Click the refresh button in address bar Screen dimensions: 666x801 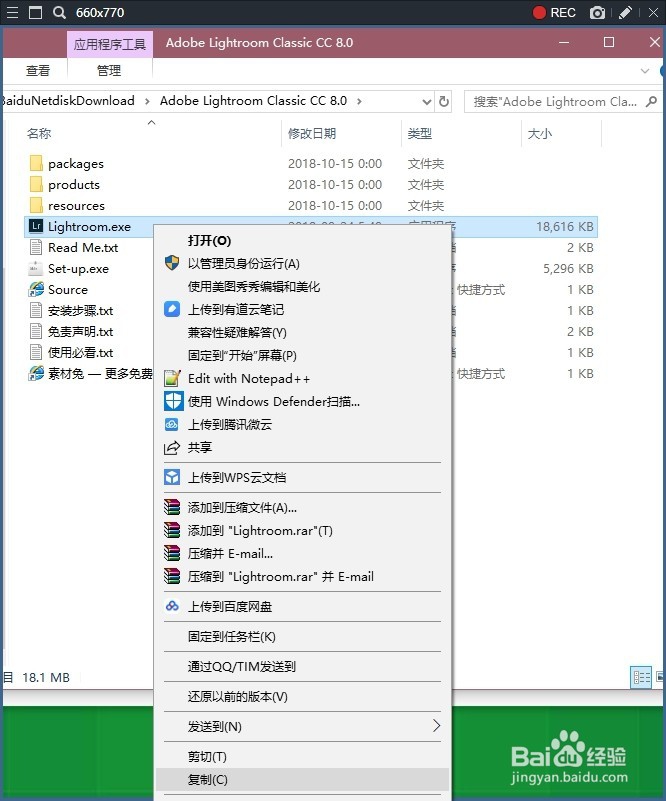tap(444, 101)
